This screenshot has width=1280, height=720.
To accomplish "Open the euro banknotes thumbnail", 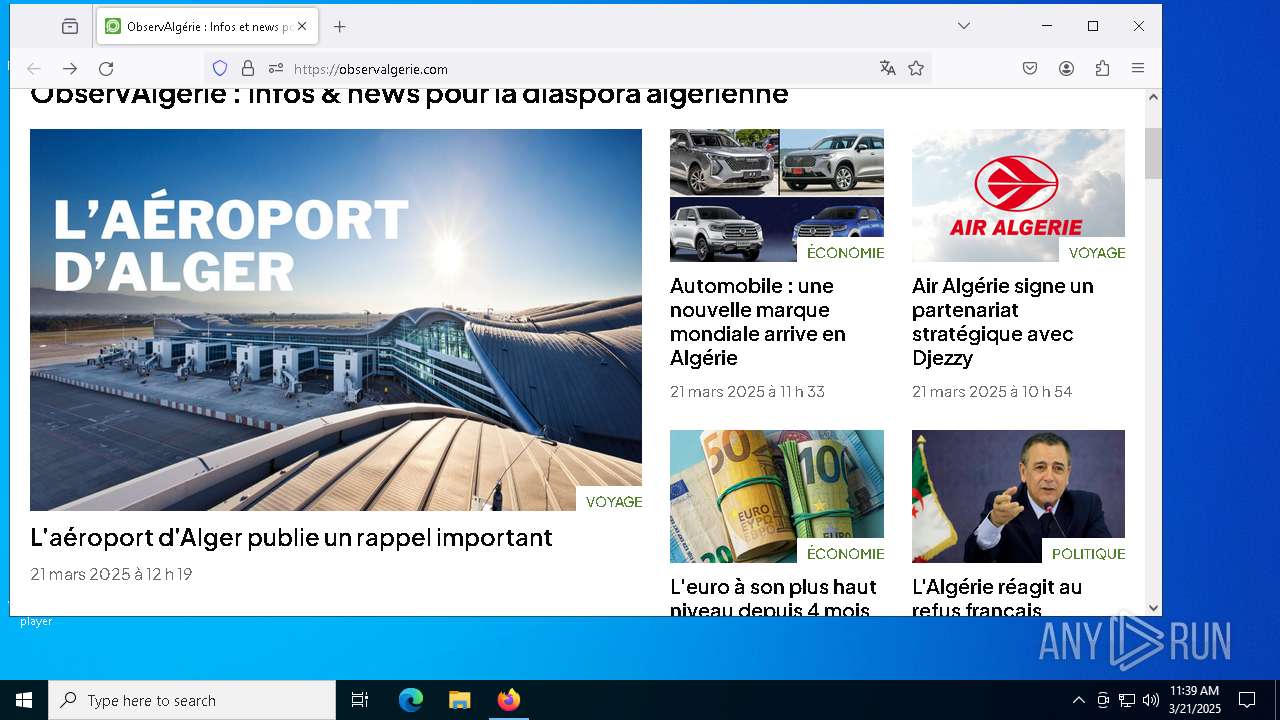I will [777, 496].
